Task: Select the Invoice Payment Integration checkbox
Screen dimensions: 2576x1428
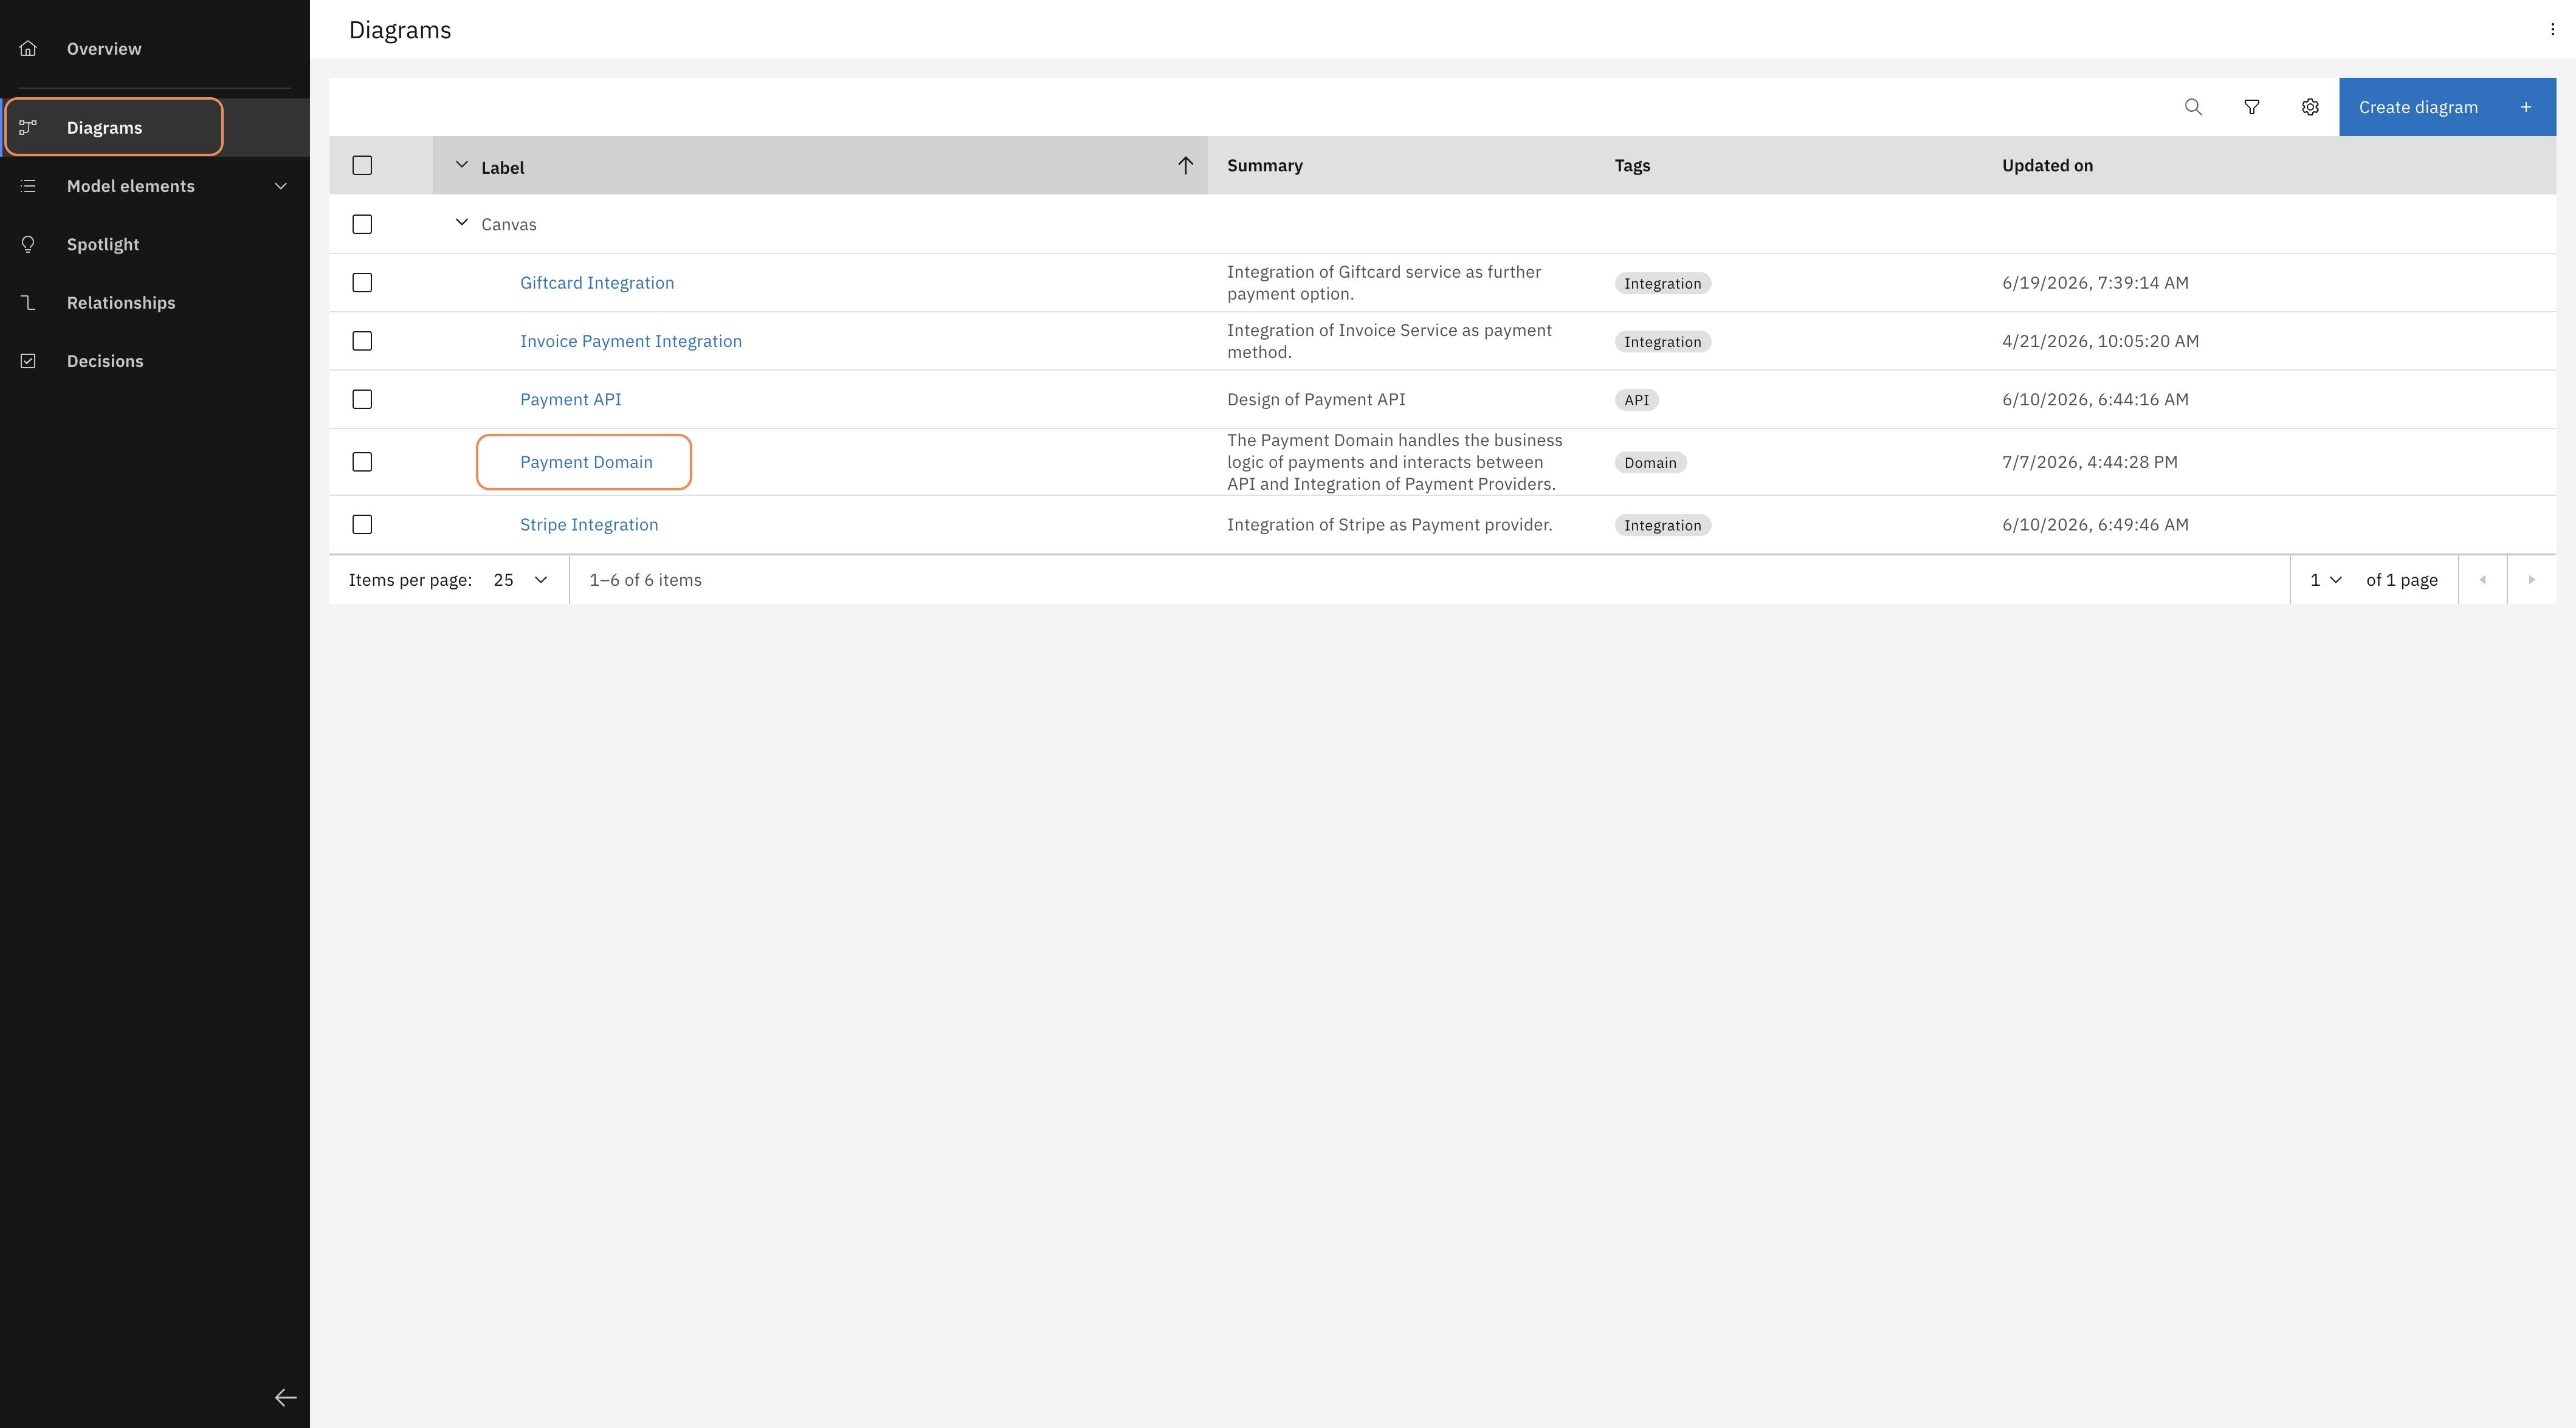Action: (x=362, y=341)
